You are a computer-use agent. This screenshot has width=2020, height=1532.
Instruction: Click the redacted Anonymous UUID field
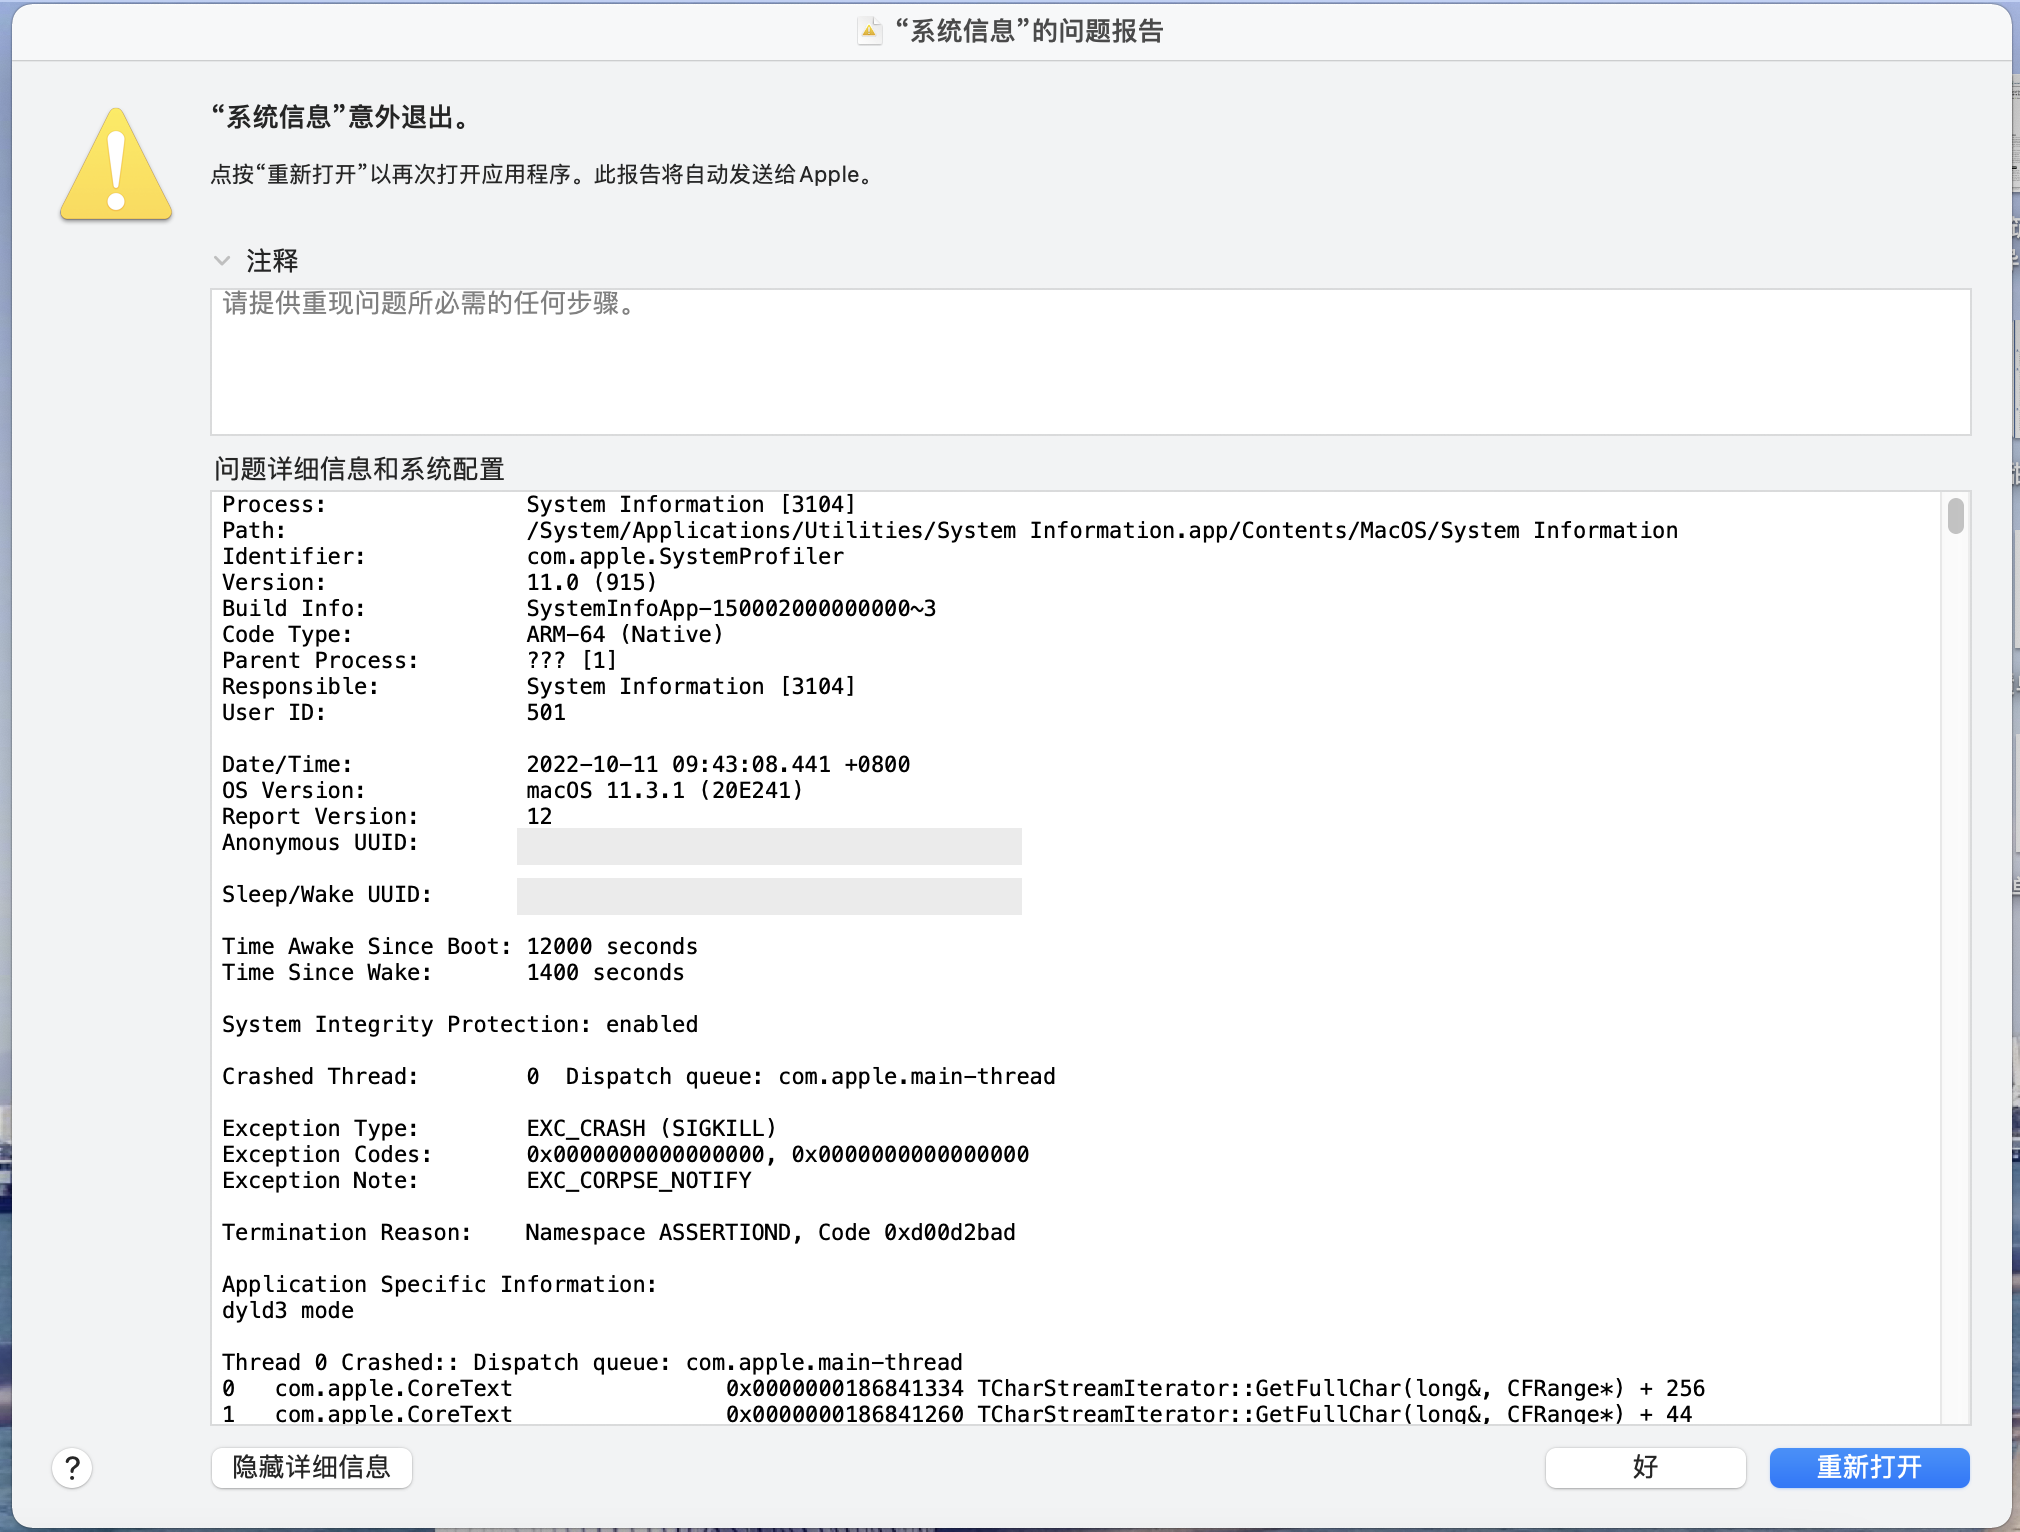[768, 845]
